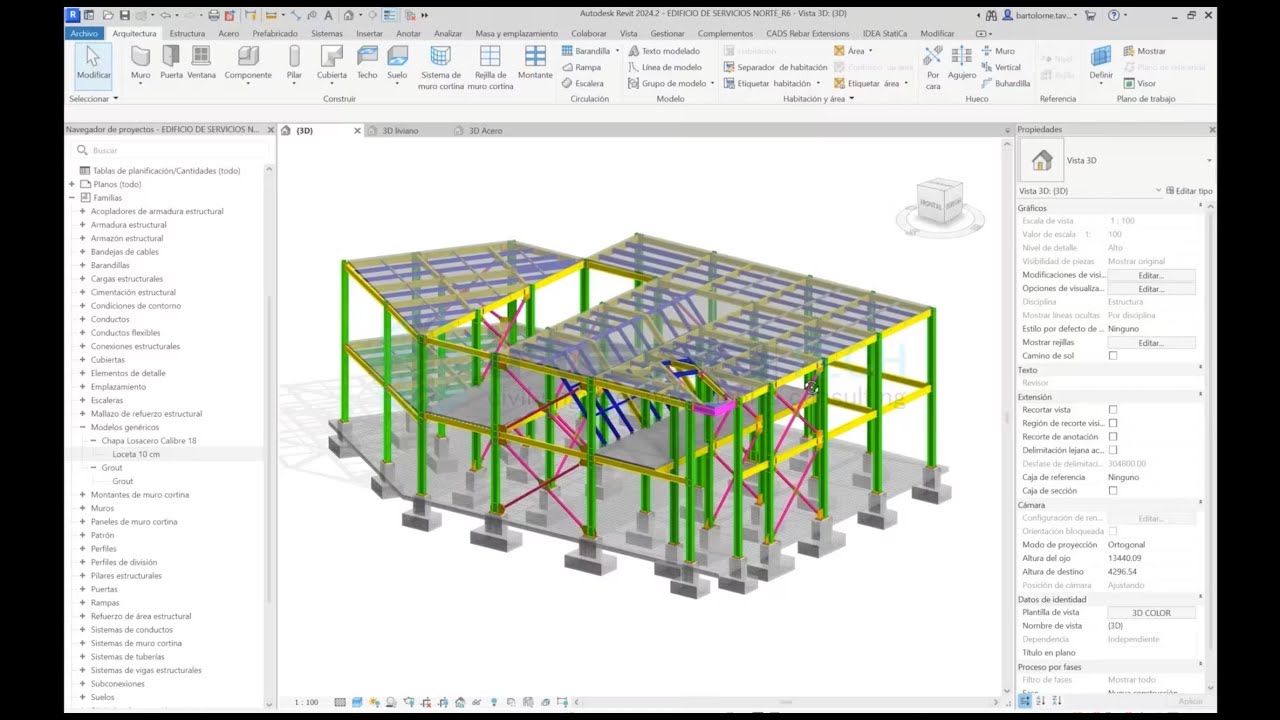
Task: Choose the Por cara opening tool
Action: coord(933,66)
